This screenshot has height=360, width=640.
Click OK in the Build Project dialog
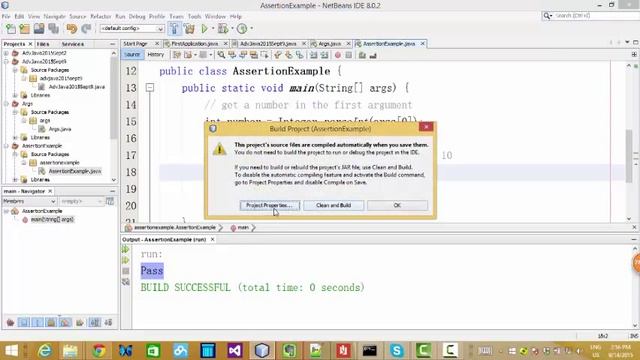pyautogui.click(x=397, y=205)
